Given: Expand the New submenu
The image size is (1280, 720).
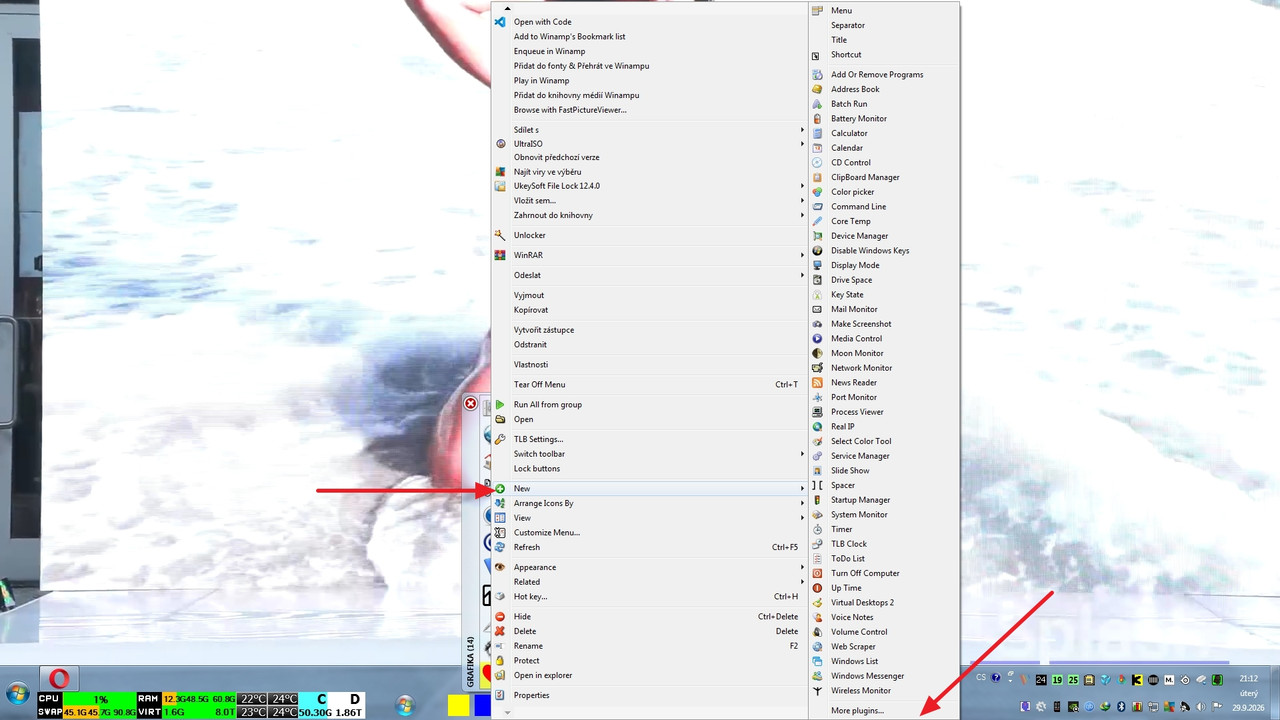Looking at the screenshot, I should (649, 488).
